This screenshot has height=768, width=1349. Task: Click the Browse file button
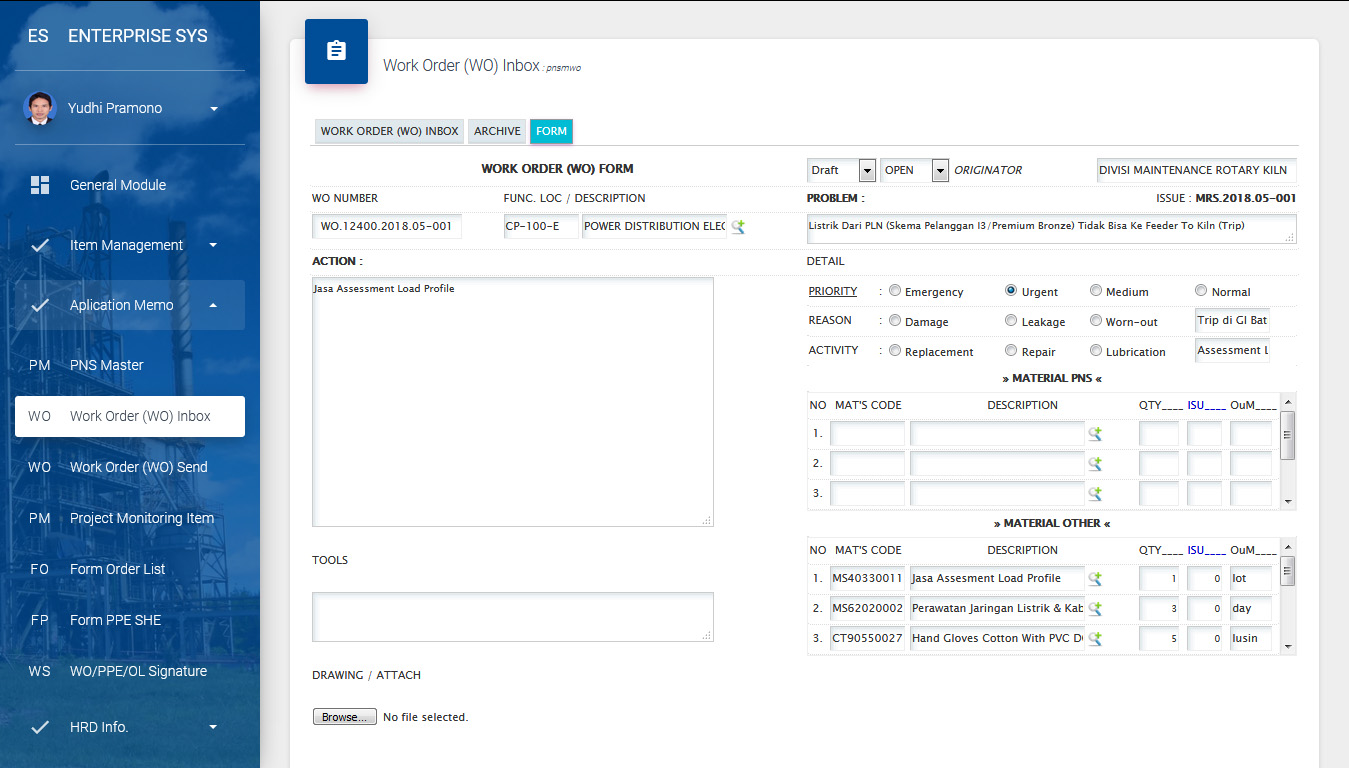(345, 717)
